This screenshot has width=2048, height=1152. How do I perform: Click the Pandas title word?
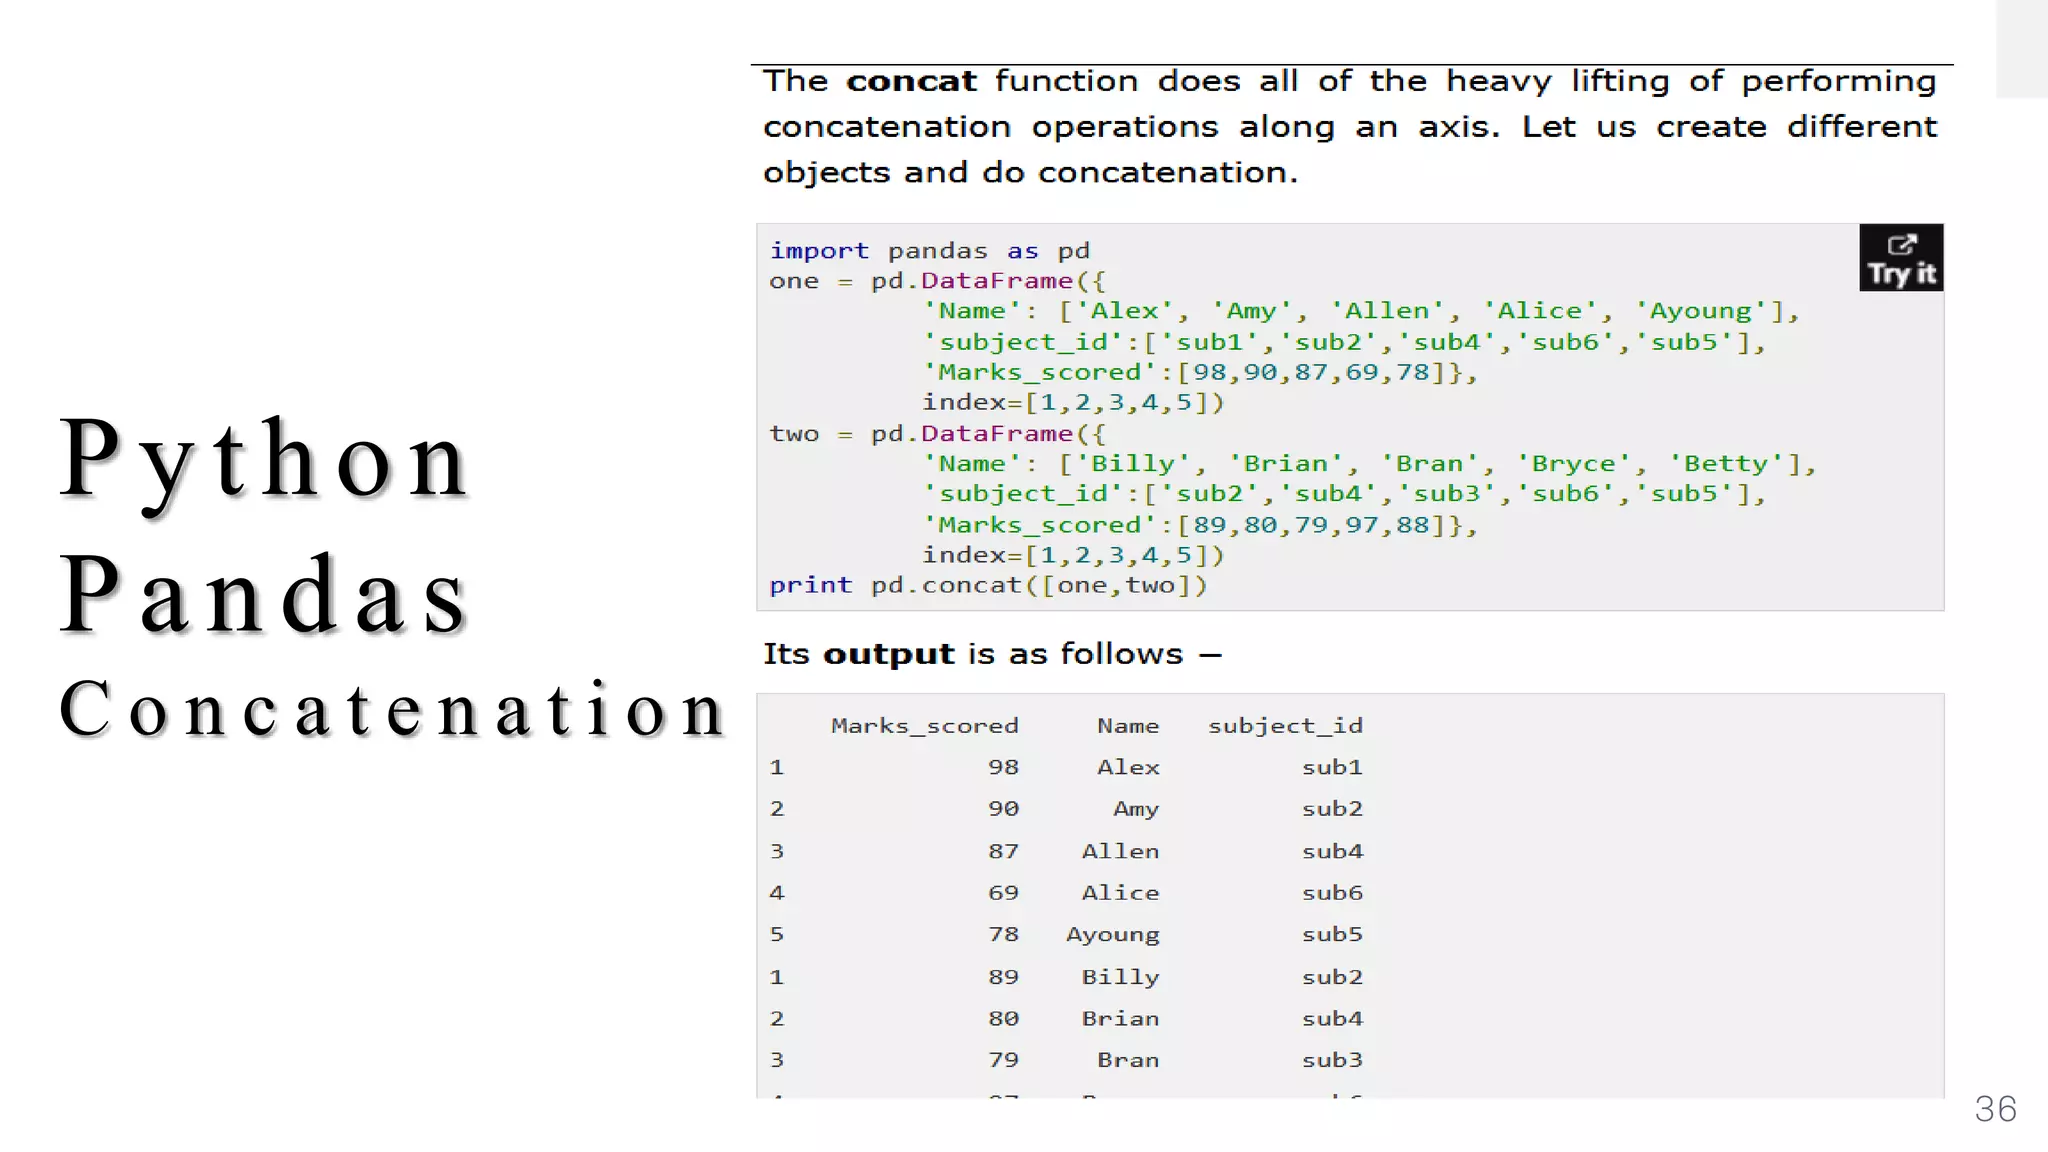pyautogui.click(x=264, y=595)
